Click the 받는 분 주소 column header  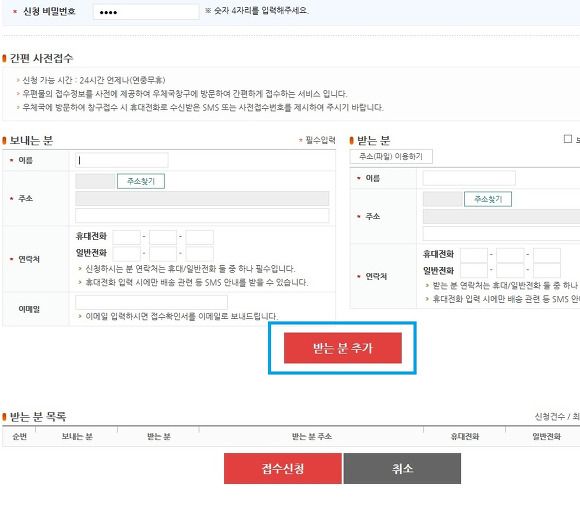tap(311, 437)
